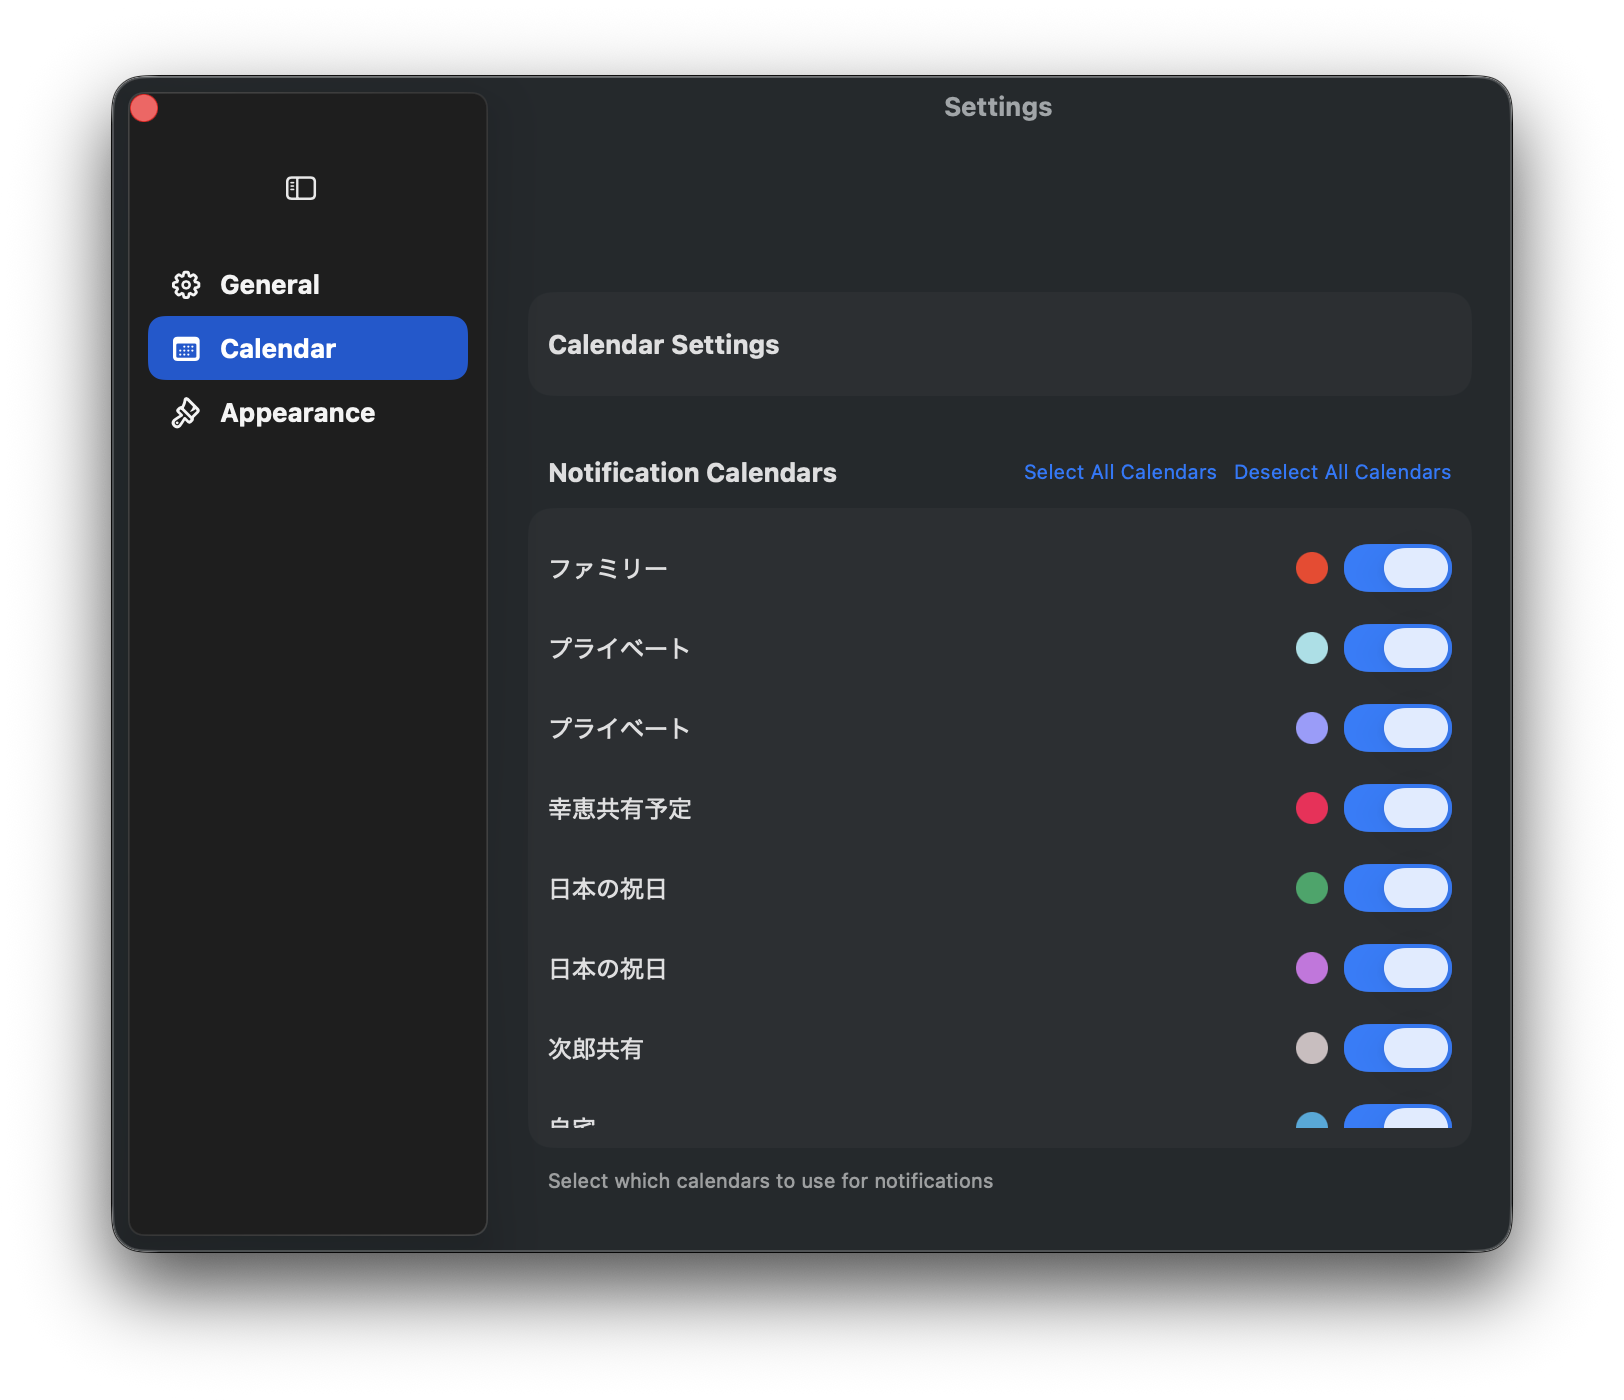The height and width of the screenshot is (1400, 1624).
Task: Select the calendar icon in the sidebar
Action: 185,348
